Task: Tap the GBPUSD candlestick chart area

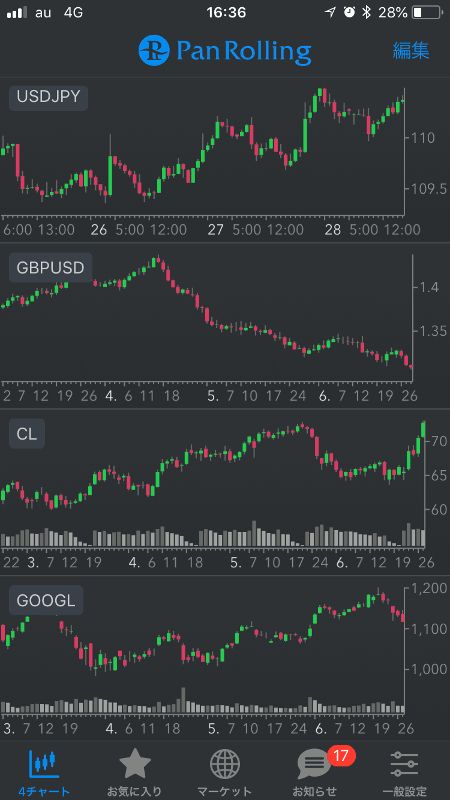Action: [206, 316]
